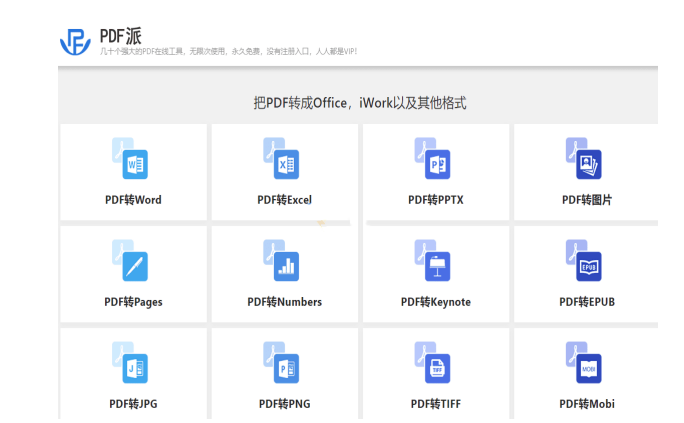Click the PDF转EPUB book icon
684x423 pixels.
(585, 262)
